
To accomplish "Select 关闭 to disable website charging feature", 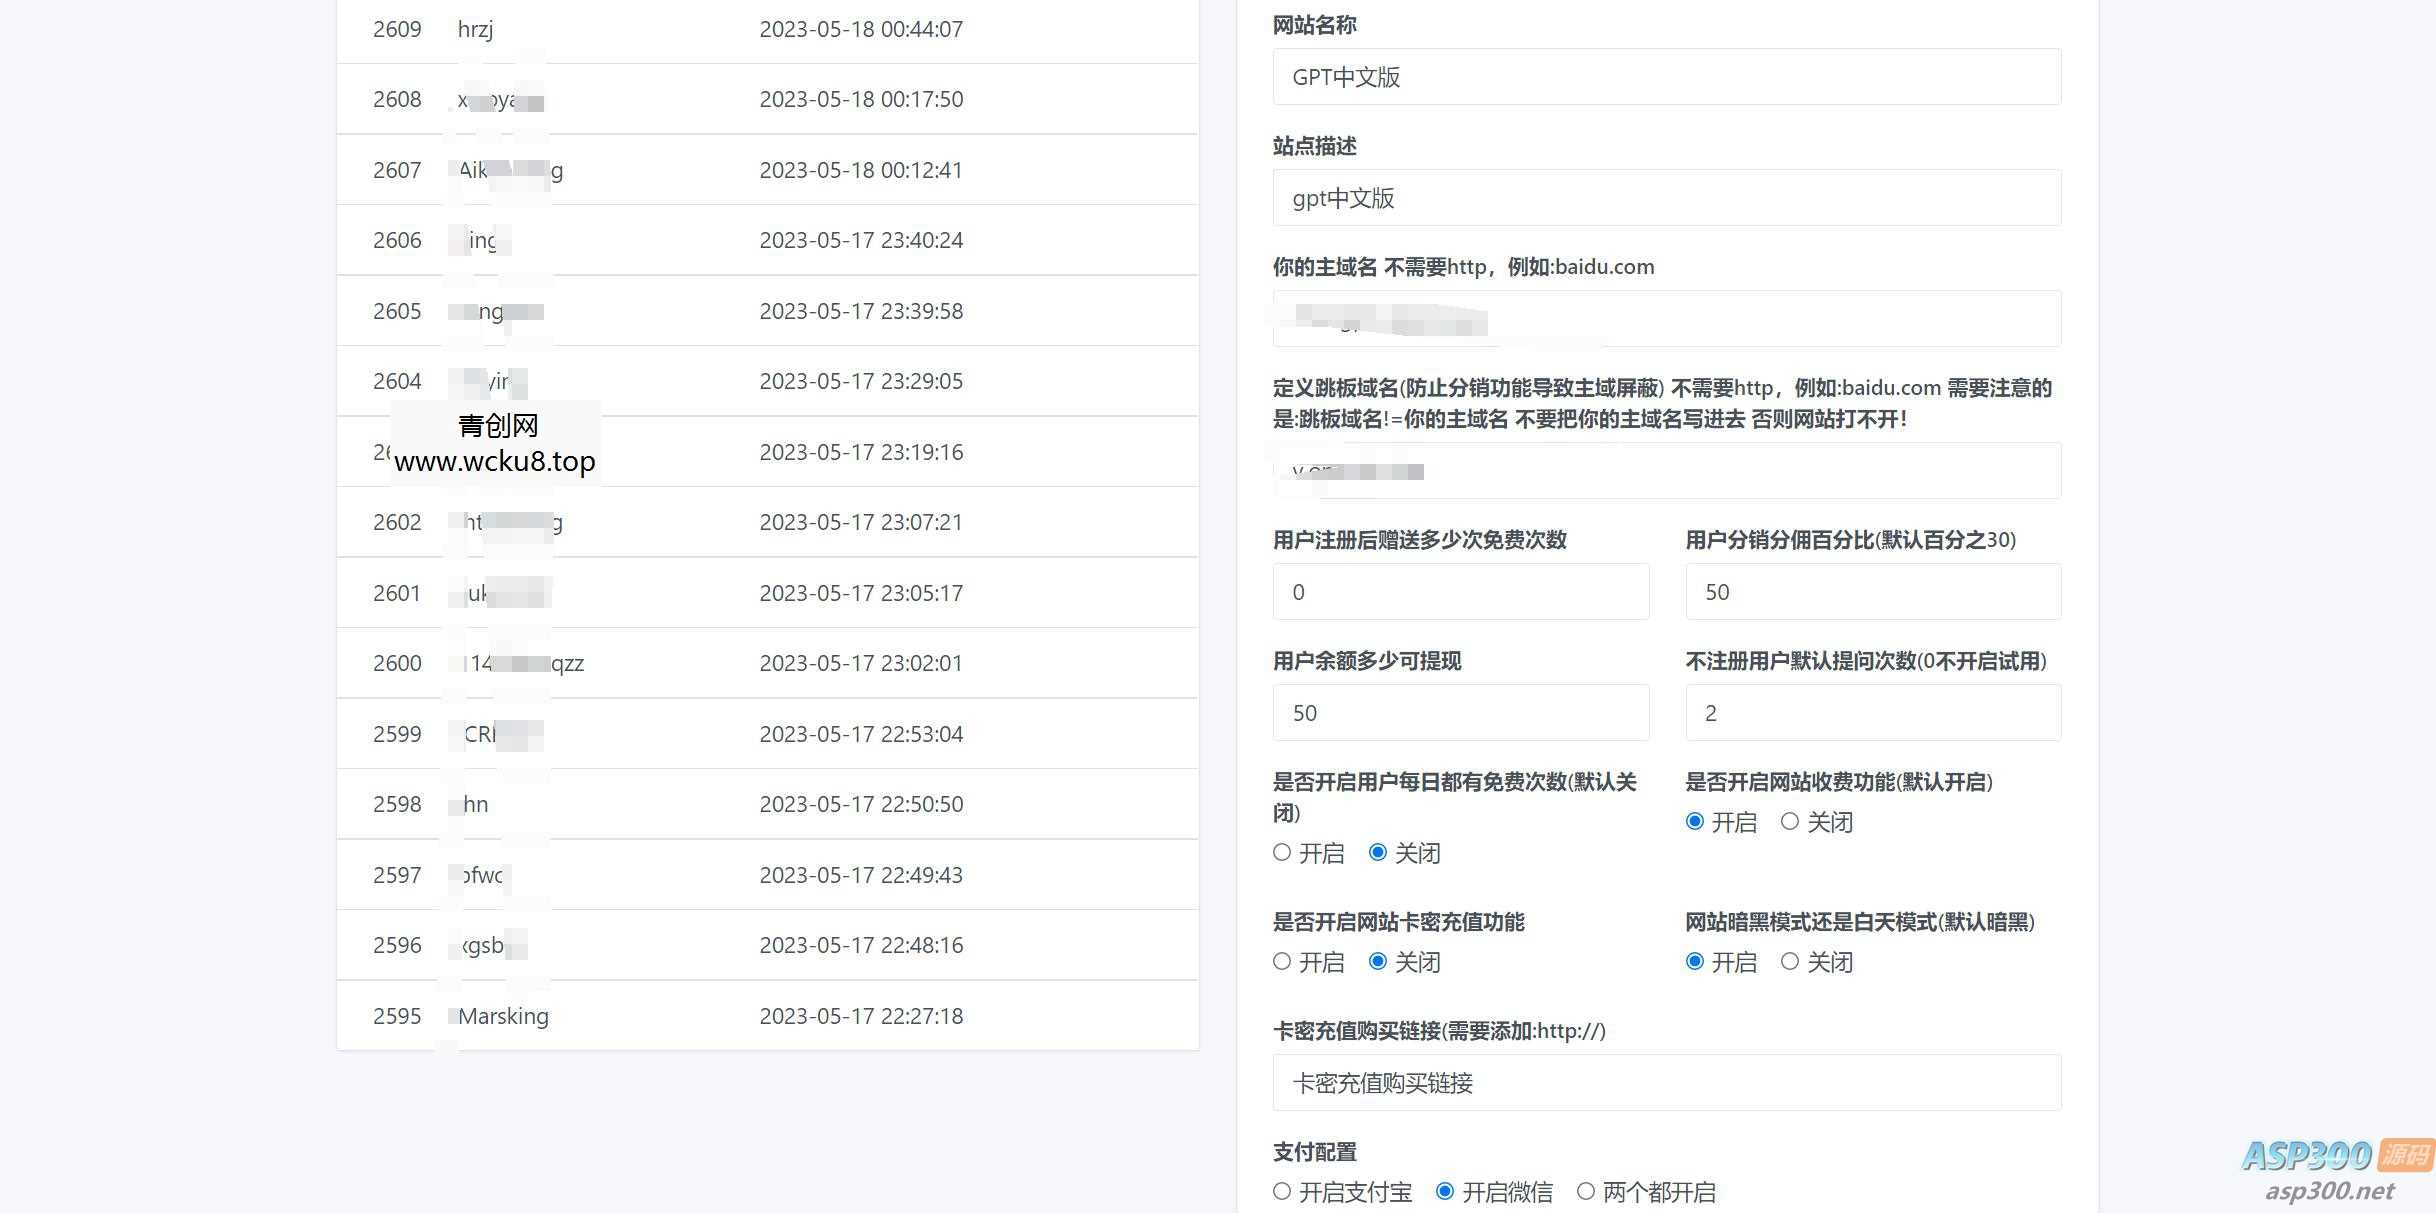I will [1789, 821].
